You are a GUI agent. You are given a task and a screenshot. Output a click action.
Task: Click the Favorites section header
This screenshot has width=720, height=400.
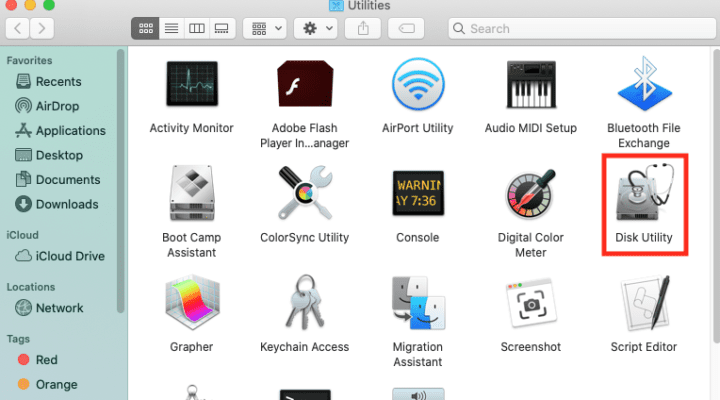(x=29, y=61)
